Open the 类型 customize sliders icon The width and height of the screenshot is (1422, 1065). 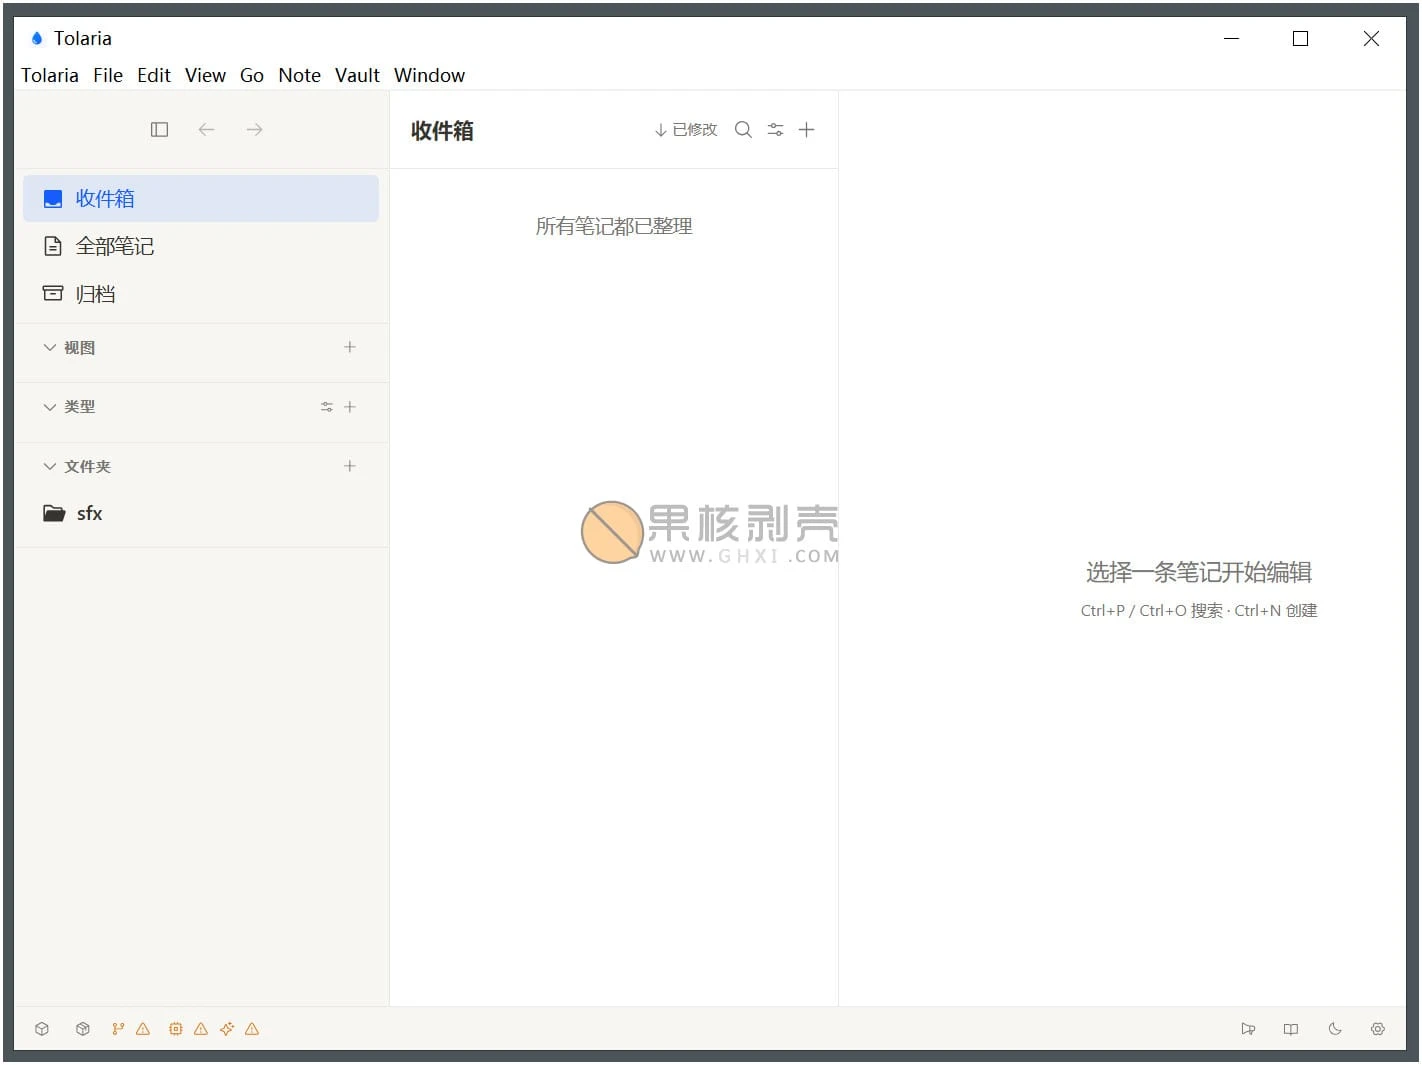pos(326,407)
